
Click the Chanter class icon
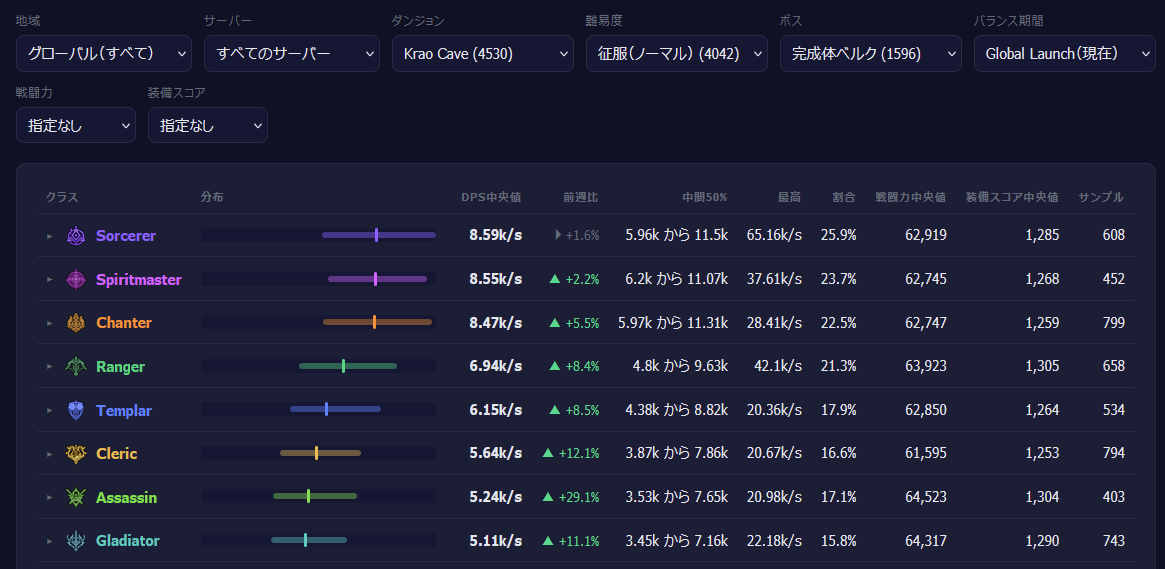pos(77,322)
